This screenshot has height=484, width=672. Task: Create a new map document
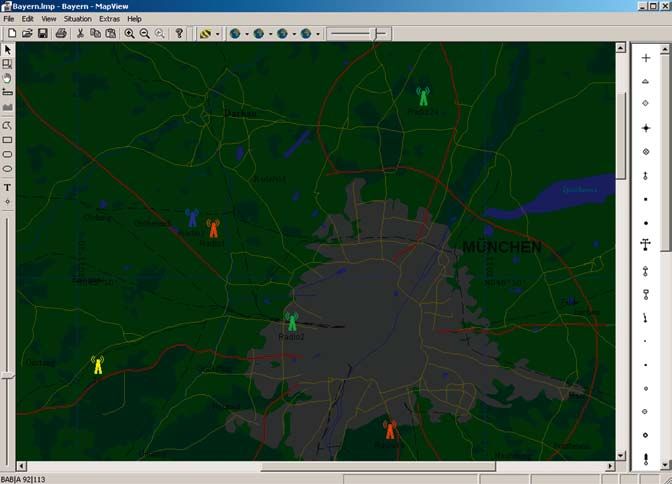(12, 33)
